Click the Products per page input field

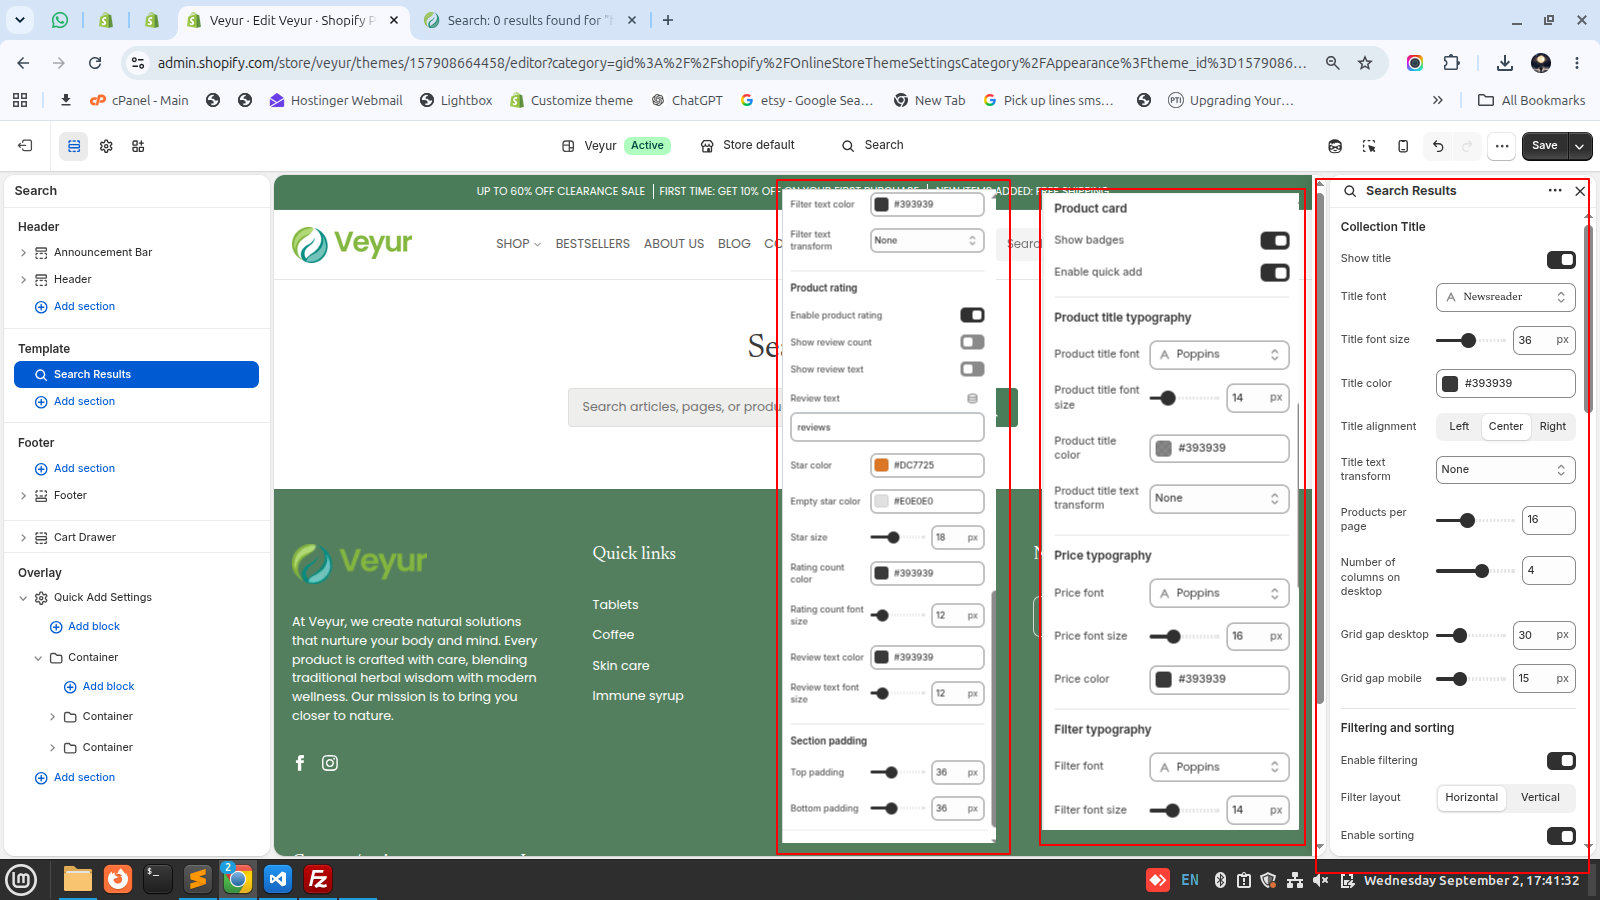coord(1548,520)
